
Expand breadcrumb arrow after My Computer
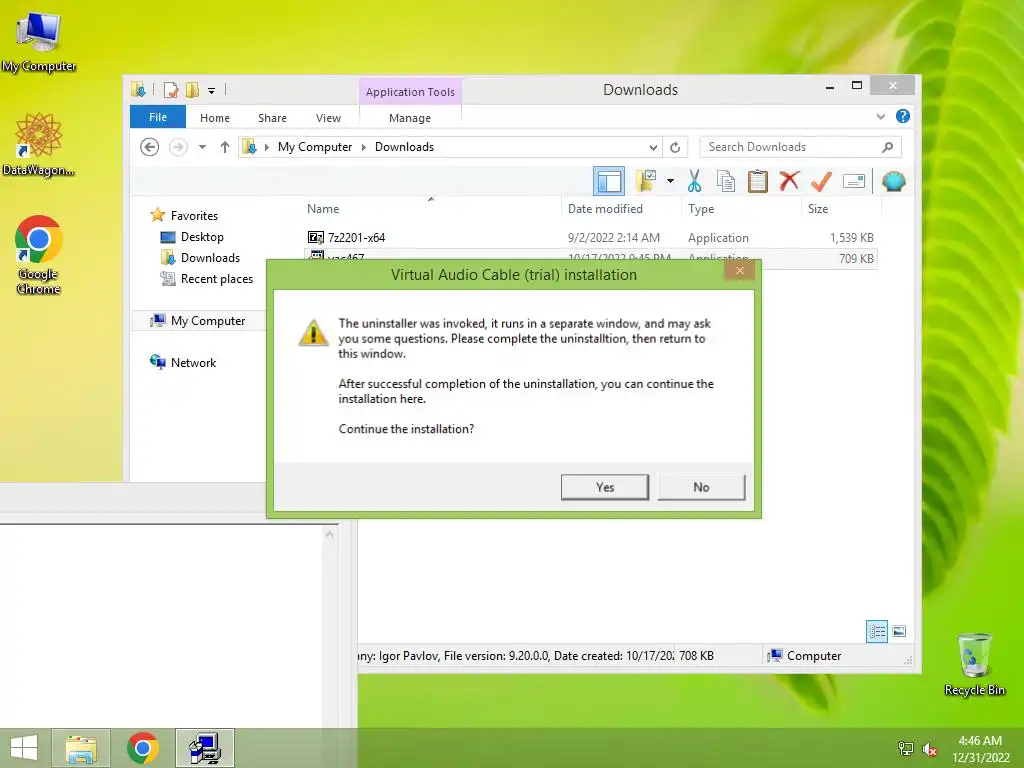[x=364, y=147]
